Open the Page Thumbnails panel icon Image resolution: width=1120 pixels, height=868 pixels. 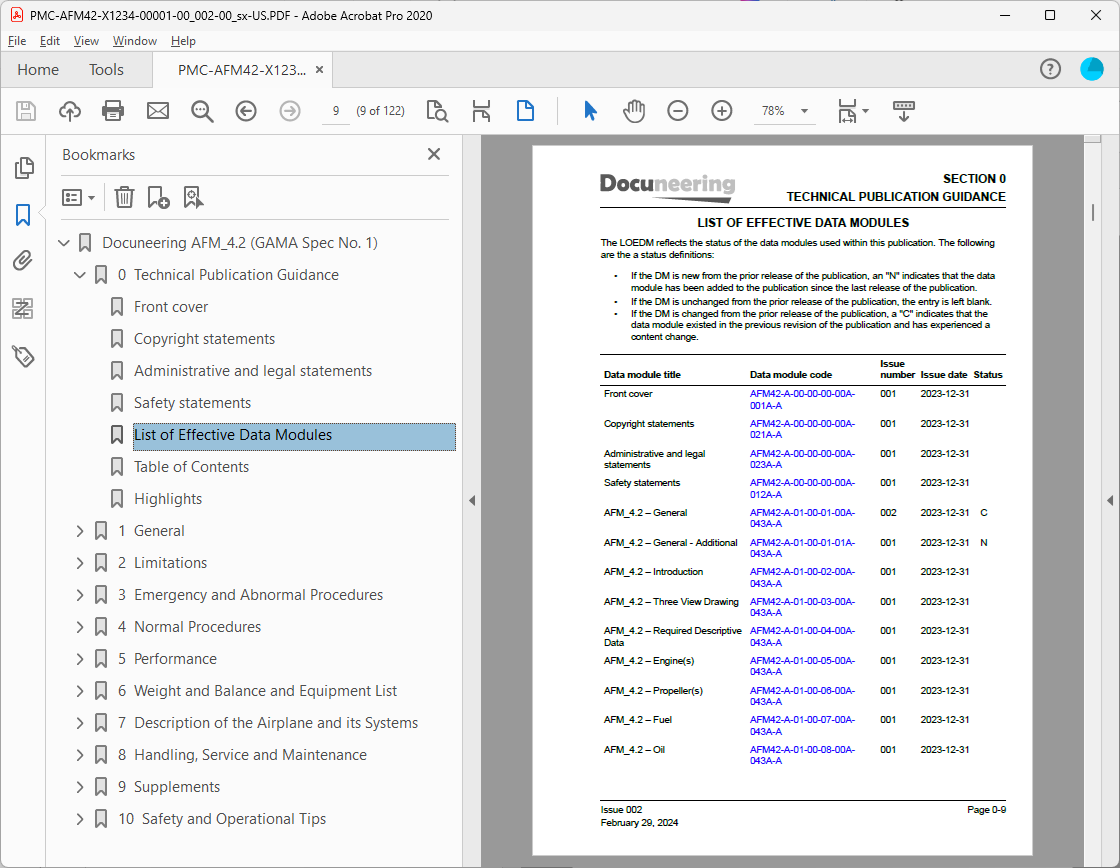click(x=24, y=167)
